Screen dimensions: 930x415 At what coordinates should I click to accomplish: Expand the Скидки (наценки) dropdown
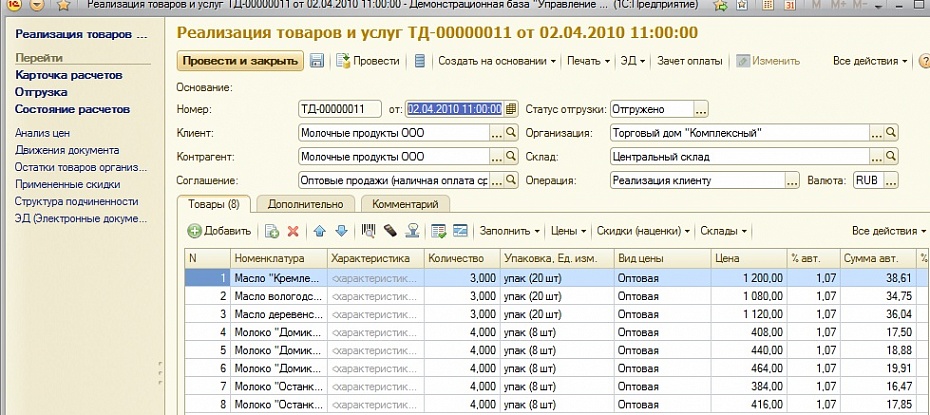pos(642,231)
